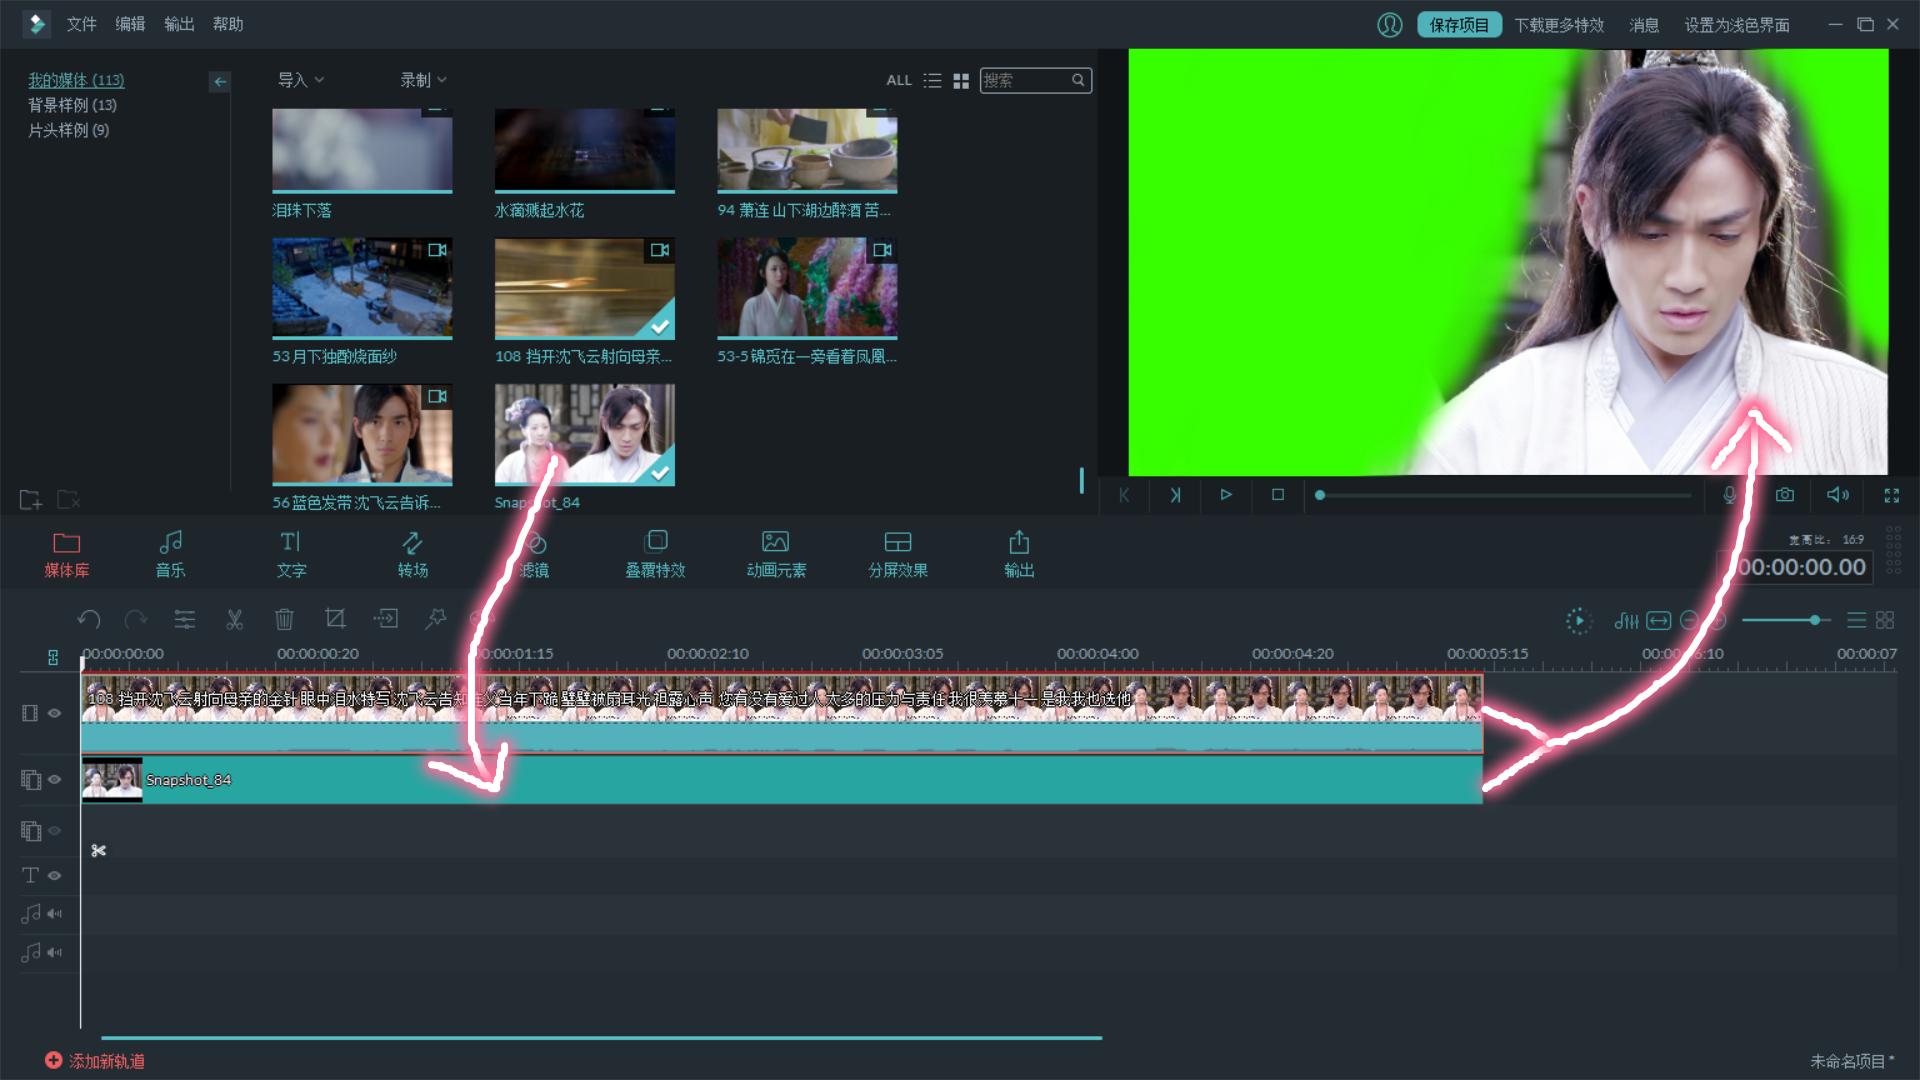1920x1080 pixels.
Task: Click Save Project (保存项目) button
Action: [1459, 25]
